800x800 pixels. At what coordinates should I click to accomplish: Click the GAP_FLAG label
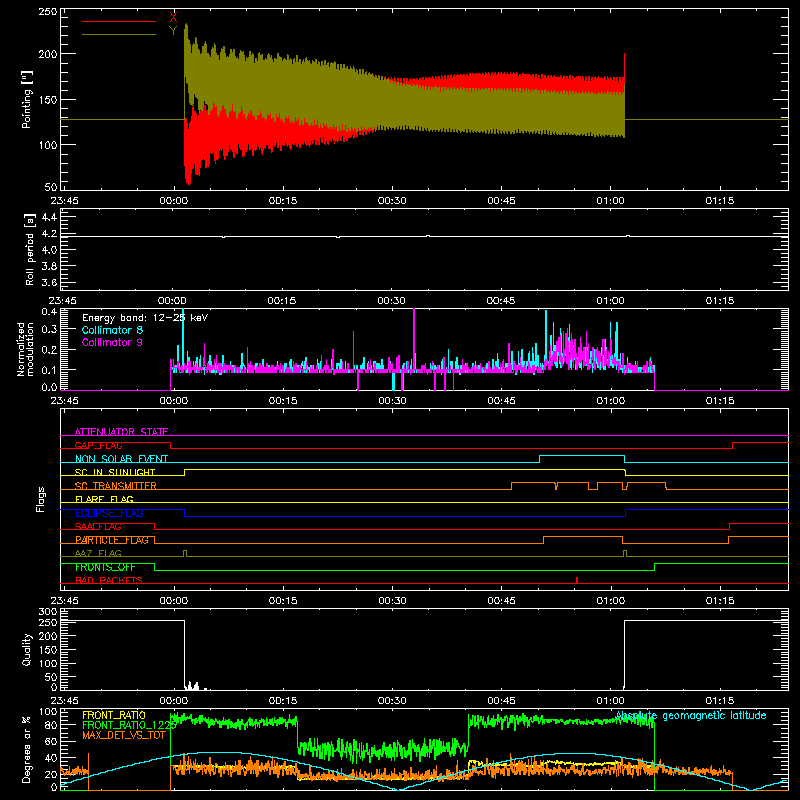(98, 445)
